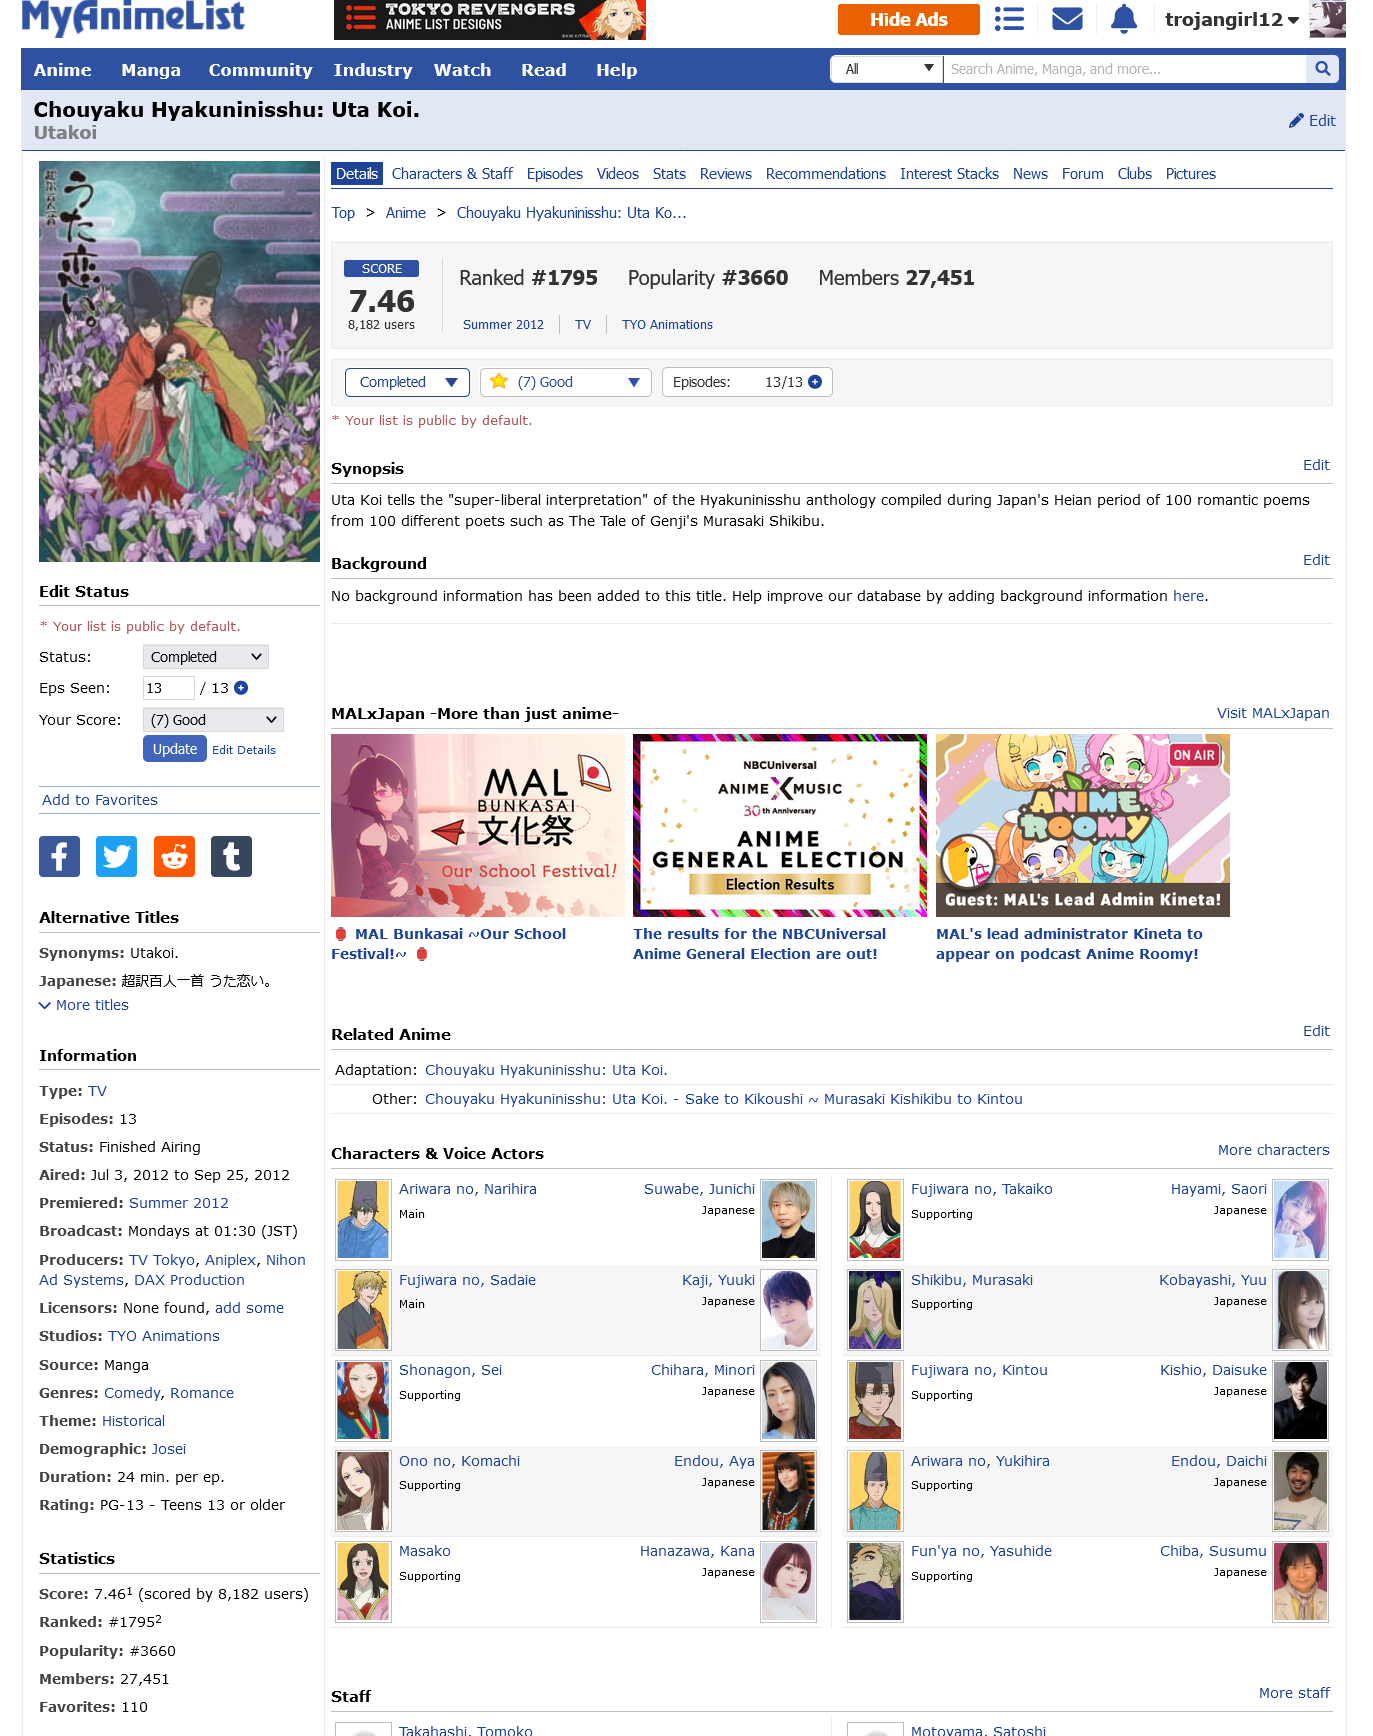
Task: Open the notifications bell icon
Action: [1124, 19]
